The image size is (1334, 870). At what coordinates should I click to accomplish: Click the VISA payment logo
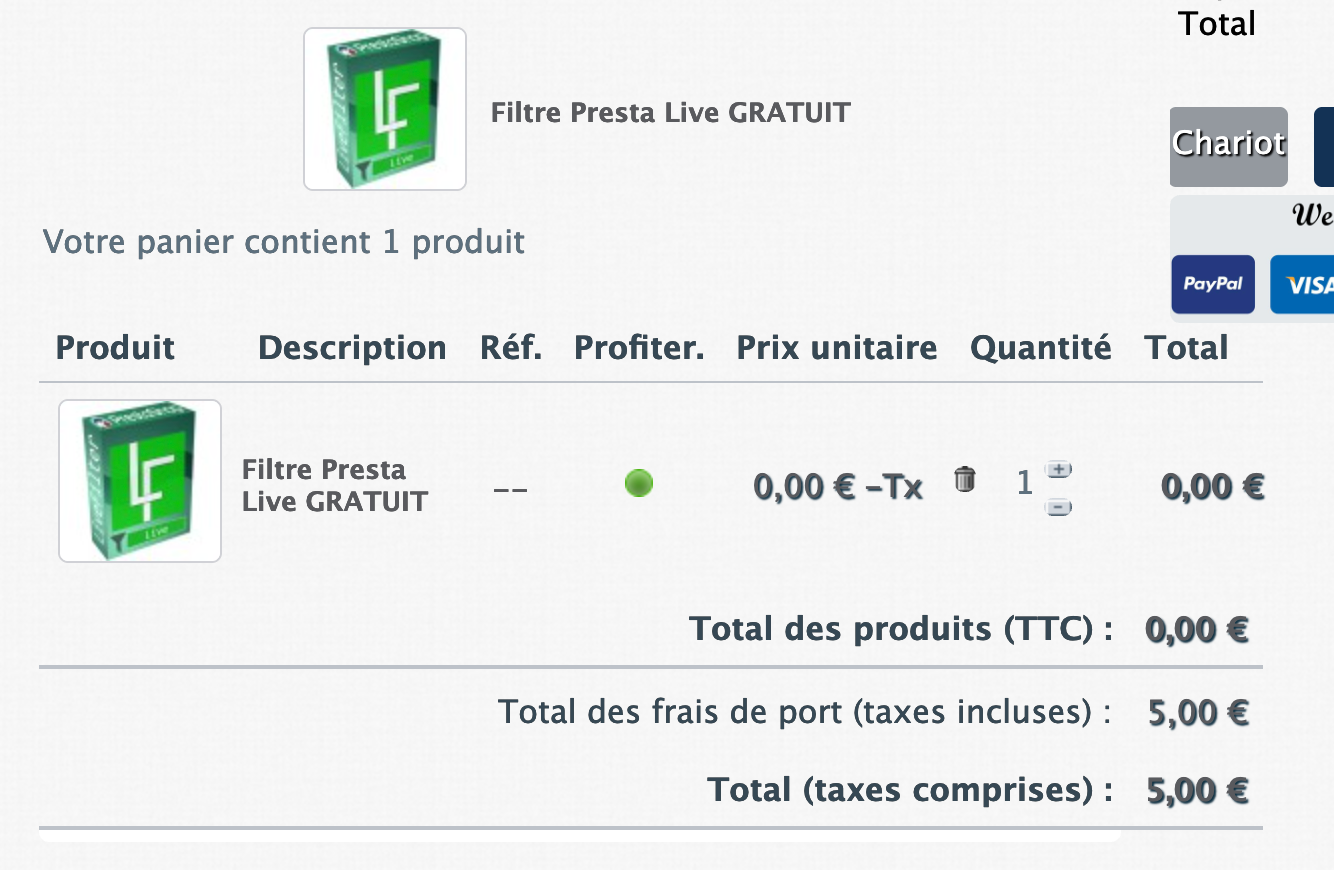pyautogui.click(x=1303, y=285)
